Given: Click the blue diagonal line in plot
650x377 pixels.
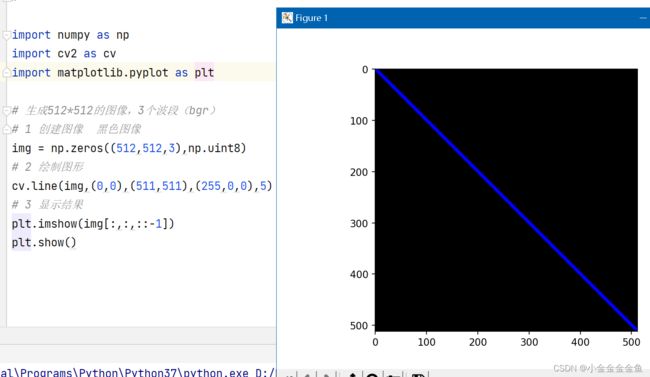Looking at the screenshot, I should pos(506,200).
